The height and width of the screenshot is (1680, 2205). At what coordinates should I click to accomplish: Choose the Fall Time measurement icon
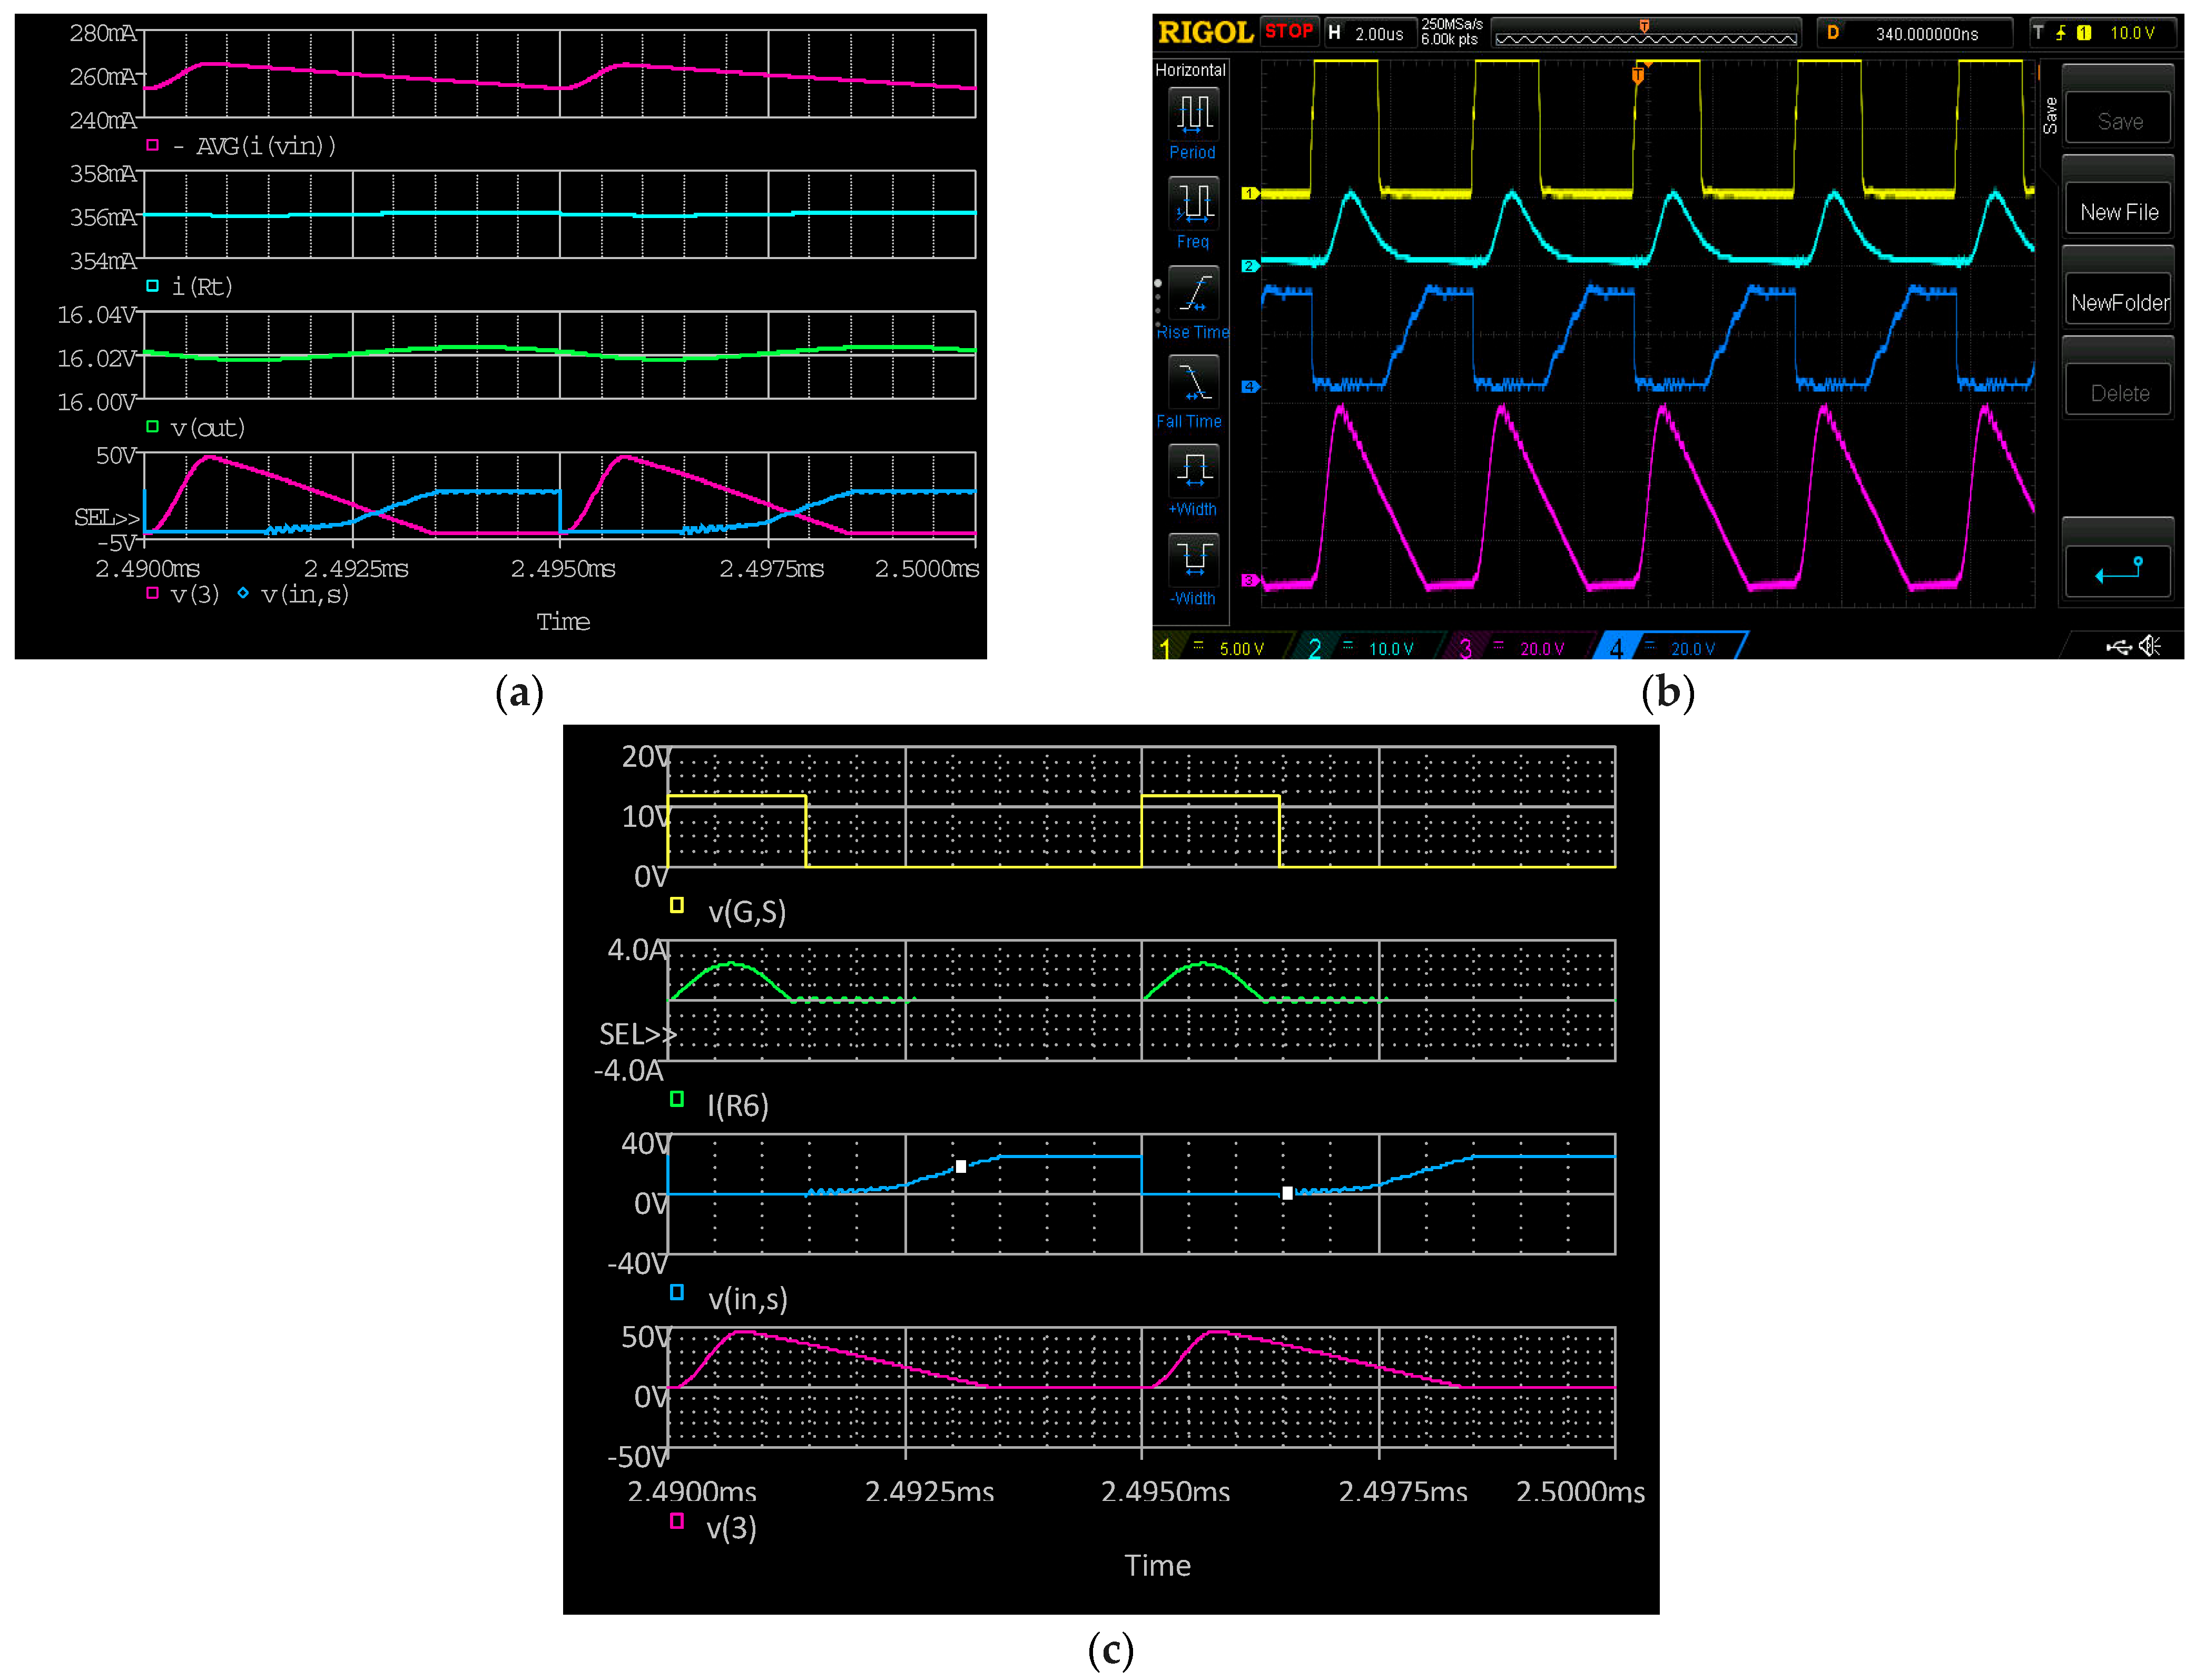point(1193,381)
